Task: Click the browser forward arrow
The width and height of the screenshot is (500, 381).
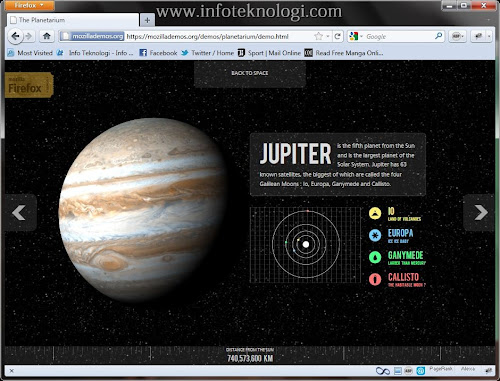Action: pyautogui.click(x=29, y=36)
